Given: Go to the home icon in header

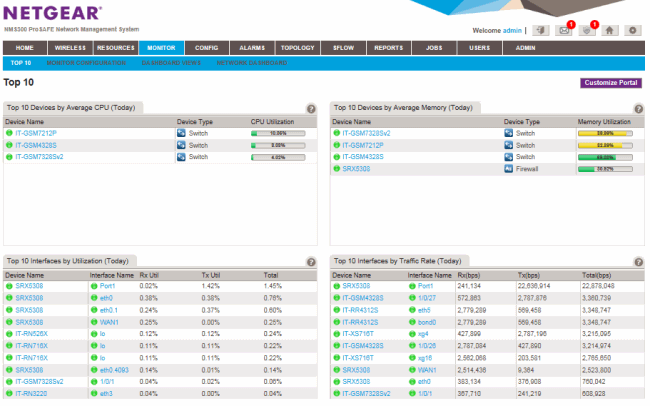Looking at the screenshot, I should 610,31.
